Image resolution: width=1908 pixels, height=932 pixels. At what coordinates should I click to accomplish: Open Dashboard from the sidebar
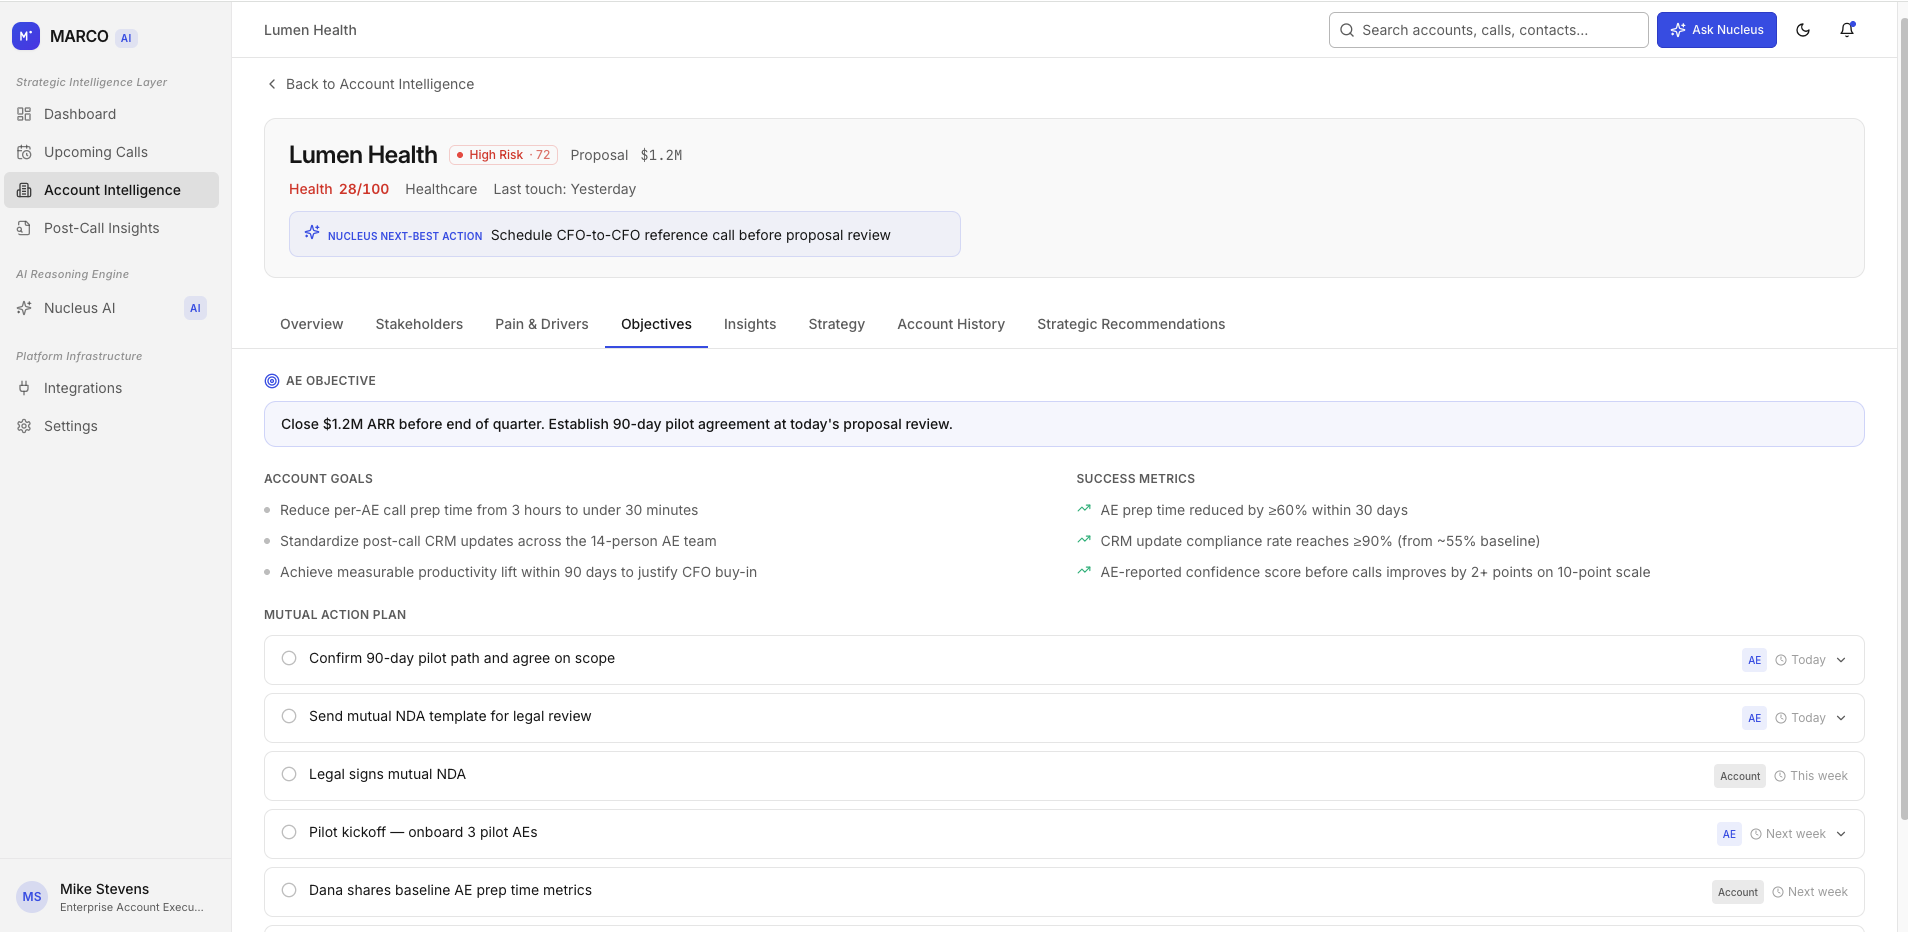(x=111, y=114)
